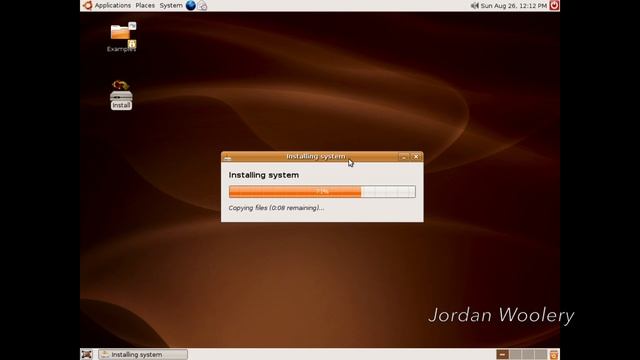Click the bold 'Installing system' heading
Image resolution: width=640 pixels, height=360 pixels.
(x=264, y=175)
